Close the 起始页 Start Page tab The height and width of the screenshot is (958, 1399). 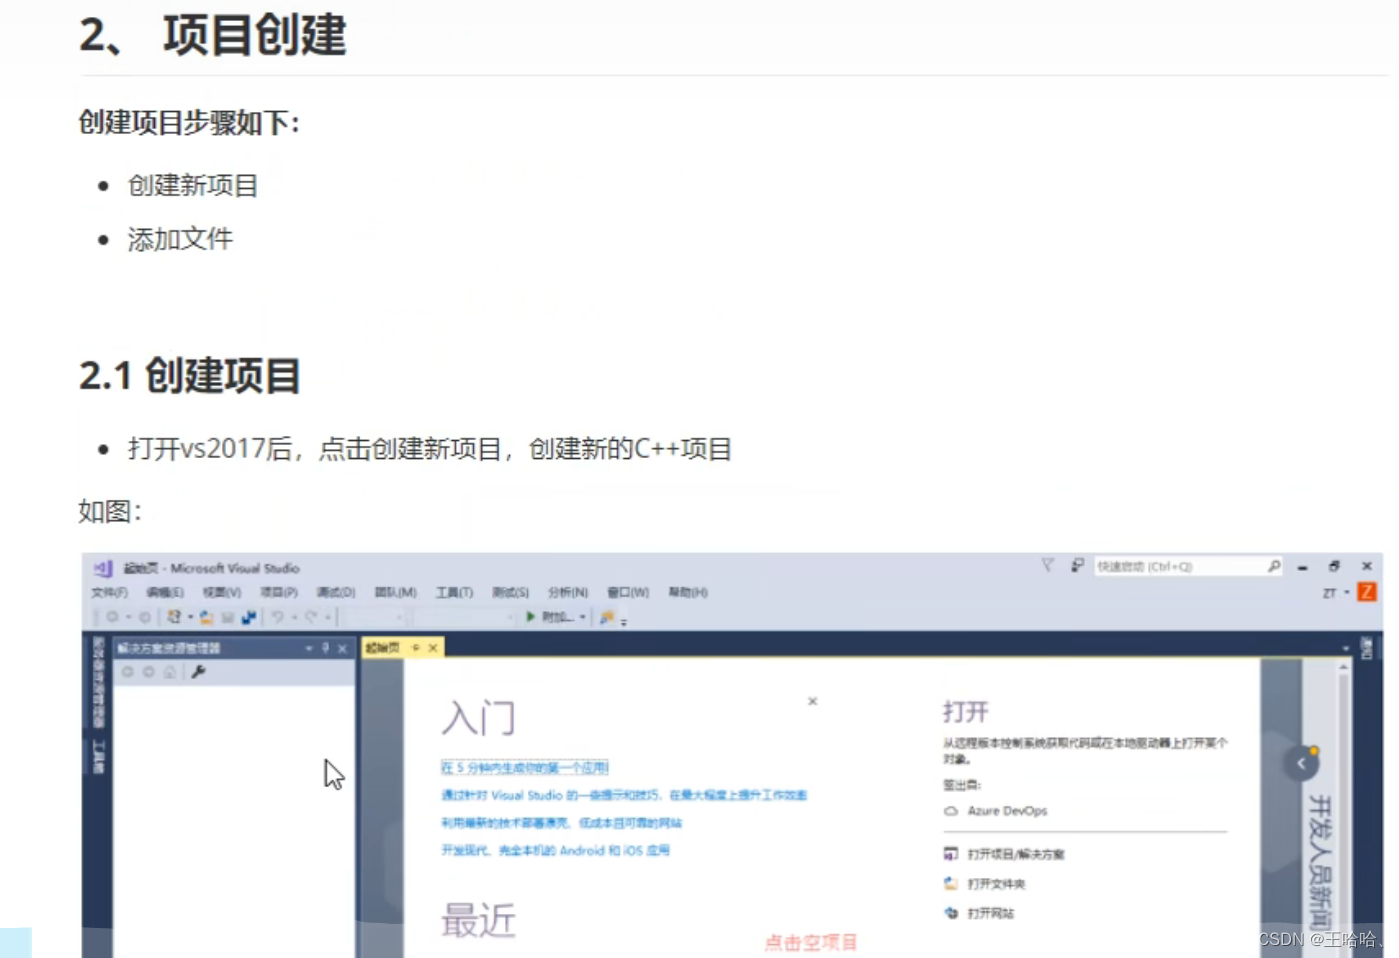pyautogui.click(x=433, y=648)
